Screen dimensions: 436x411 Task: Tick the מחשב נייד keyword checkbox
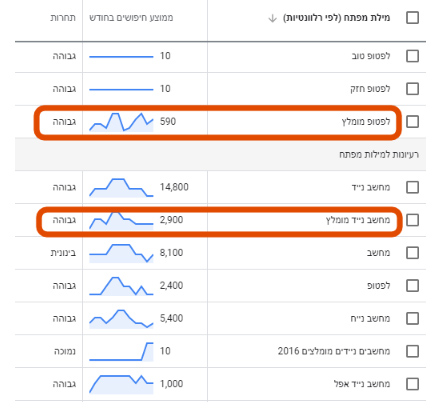click(x=412, y=187)
